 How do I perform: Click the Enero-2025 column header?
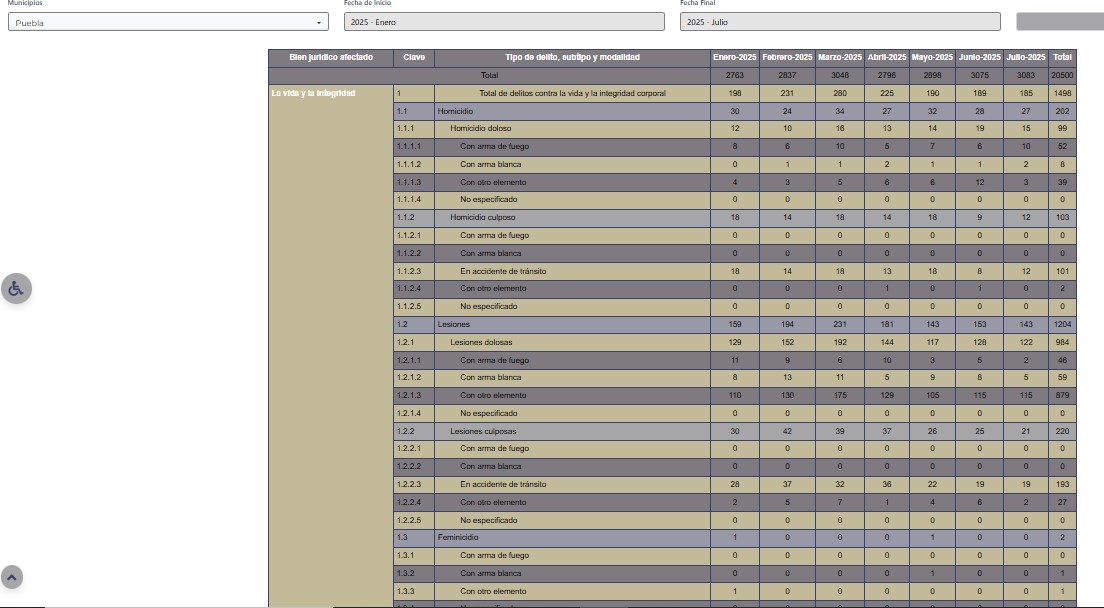click(x=735, y=58)
